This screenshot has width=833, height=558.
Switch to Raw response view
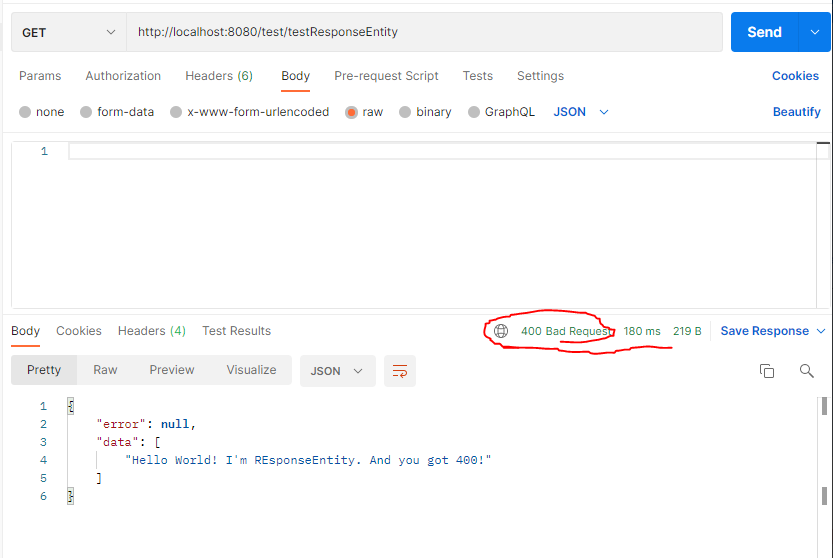click(105, 370)
